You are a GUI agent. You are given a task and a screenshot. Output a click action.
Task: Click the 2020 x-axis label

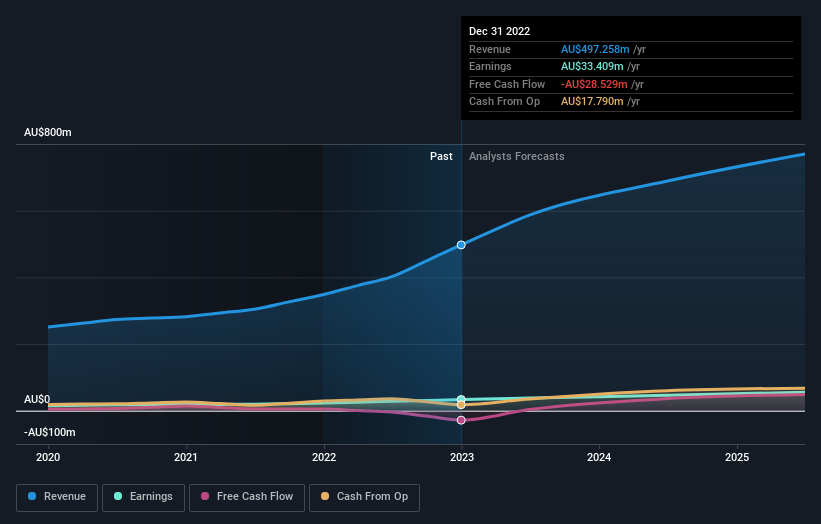pos(48,457)
